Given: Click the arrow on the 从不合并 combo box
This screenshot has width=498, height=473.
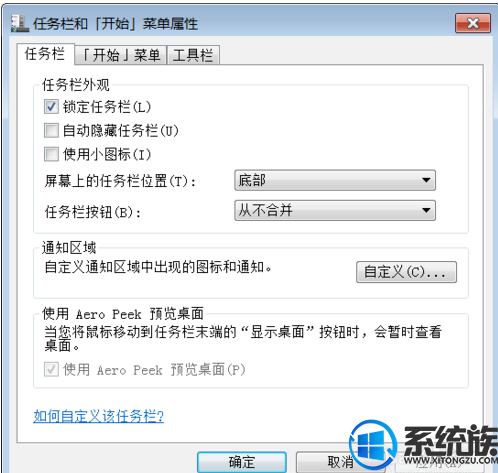Looking at the screenshot, I should pyautogui.click(x=426, y=210).
